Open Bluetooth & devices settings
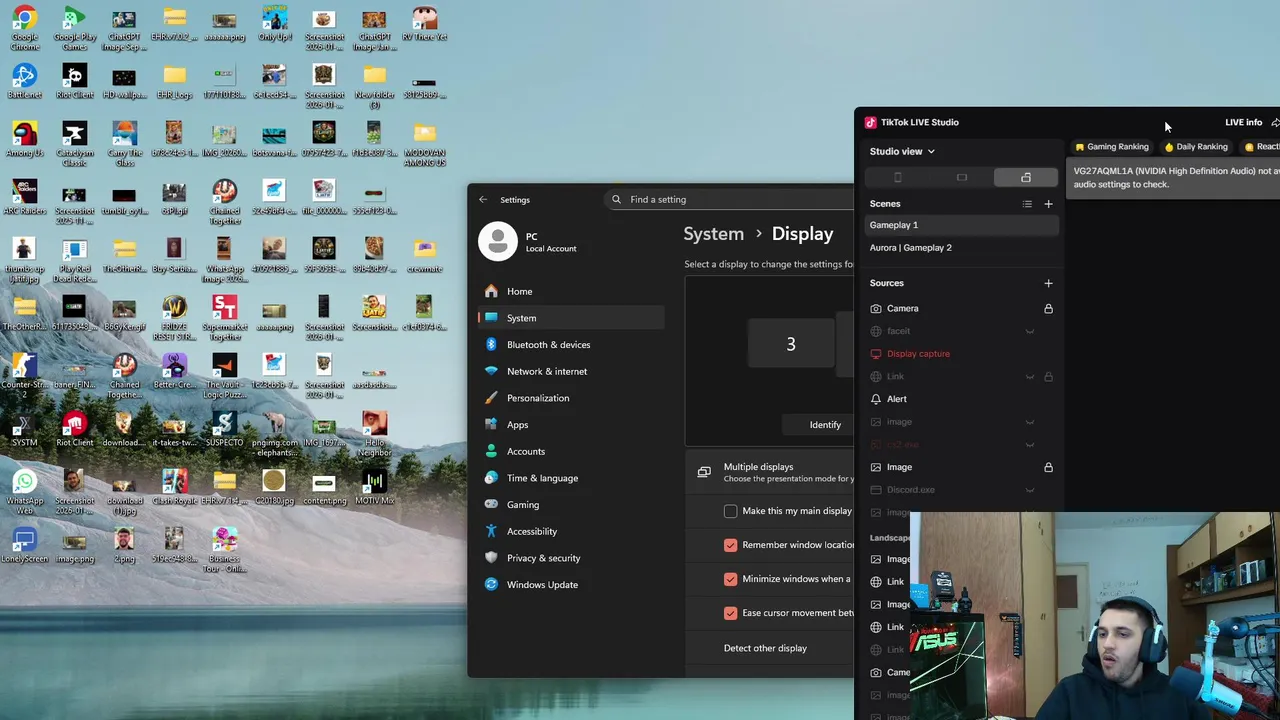 point(571,345)
